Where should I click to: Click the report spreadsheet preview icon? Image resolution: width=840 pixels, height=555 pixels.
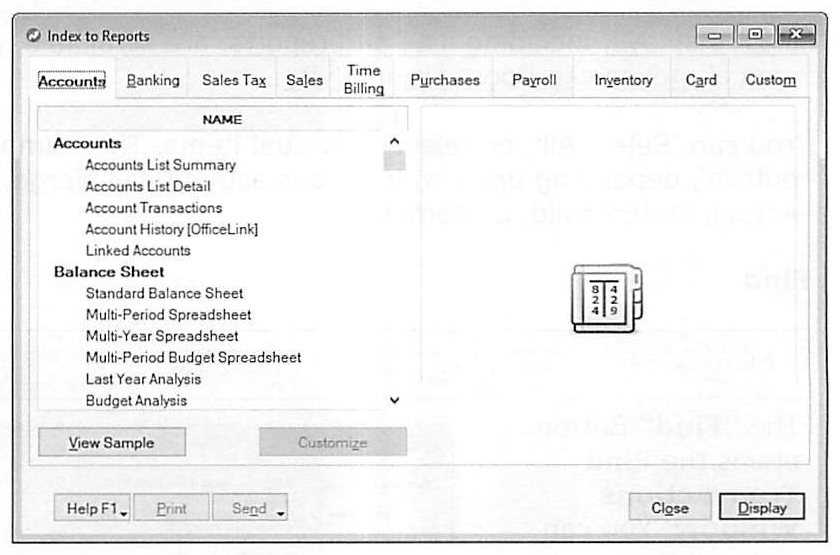pos(606,298)
